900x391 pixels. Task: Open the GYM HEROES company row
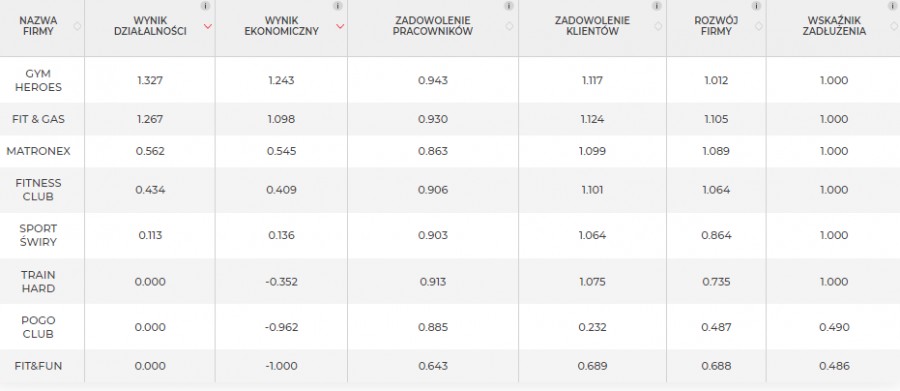pos(450,80)
